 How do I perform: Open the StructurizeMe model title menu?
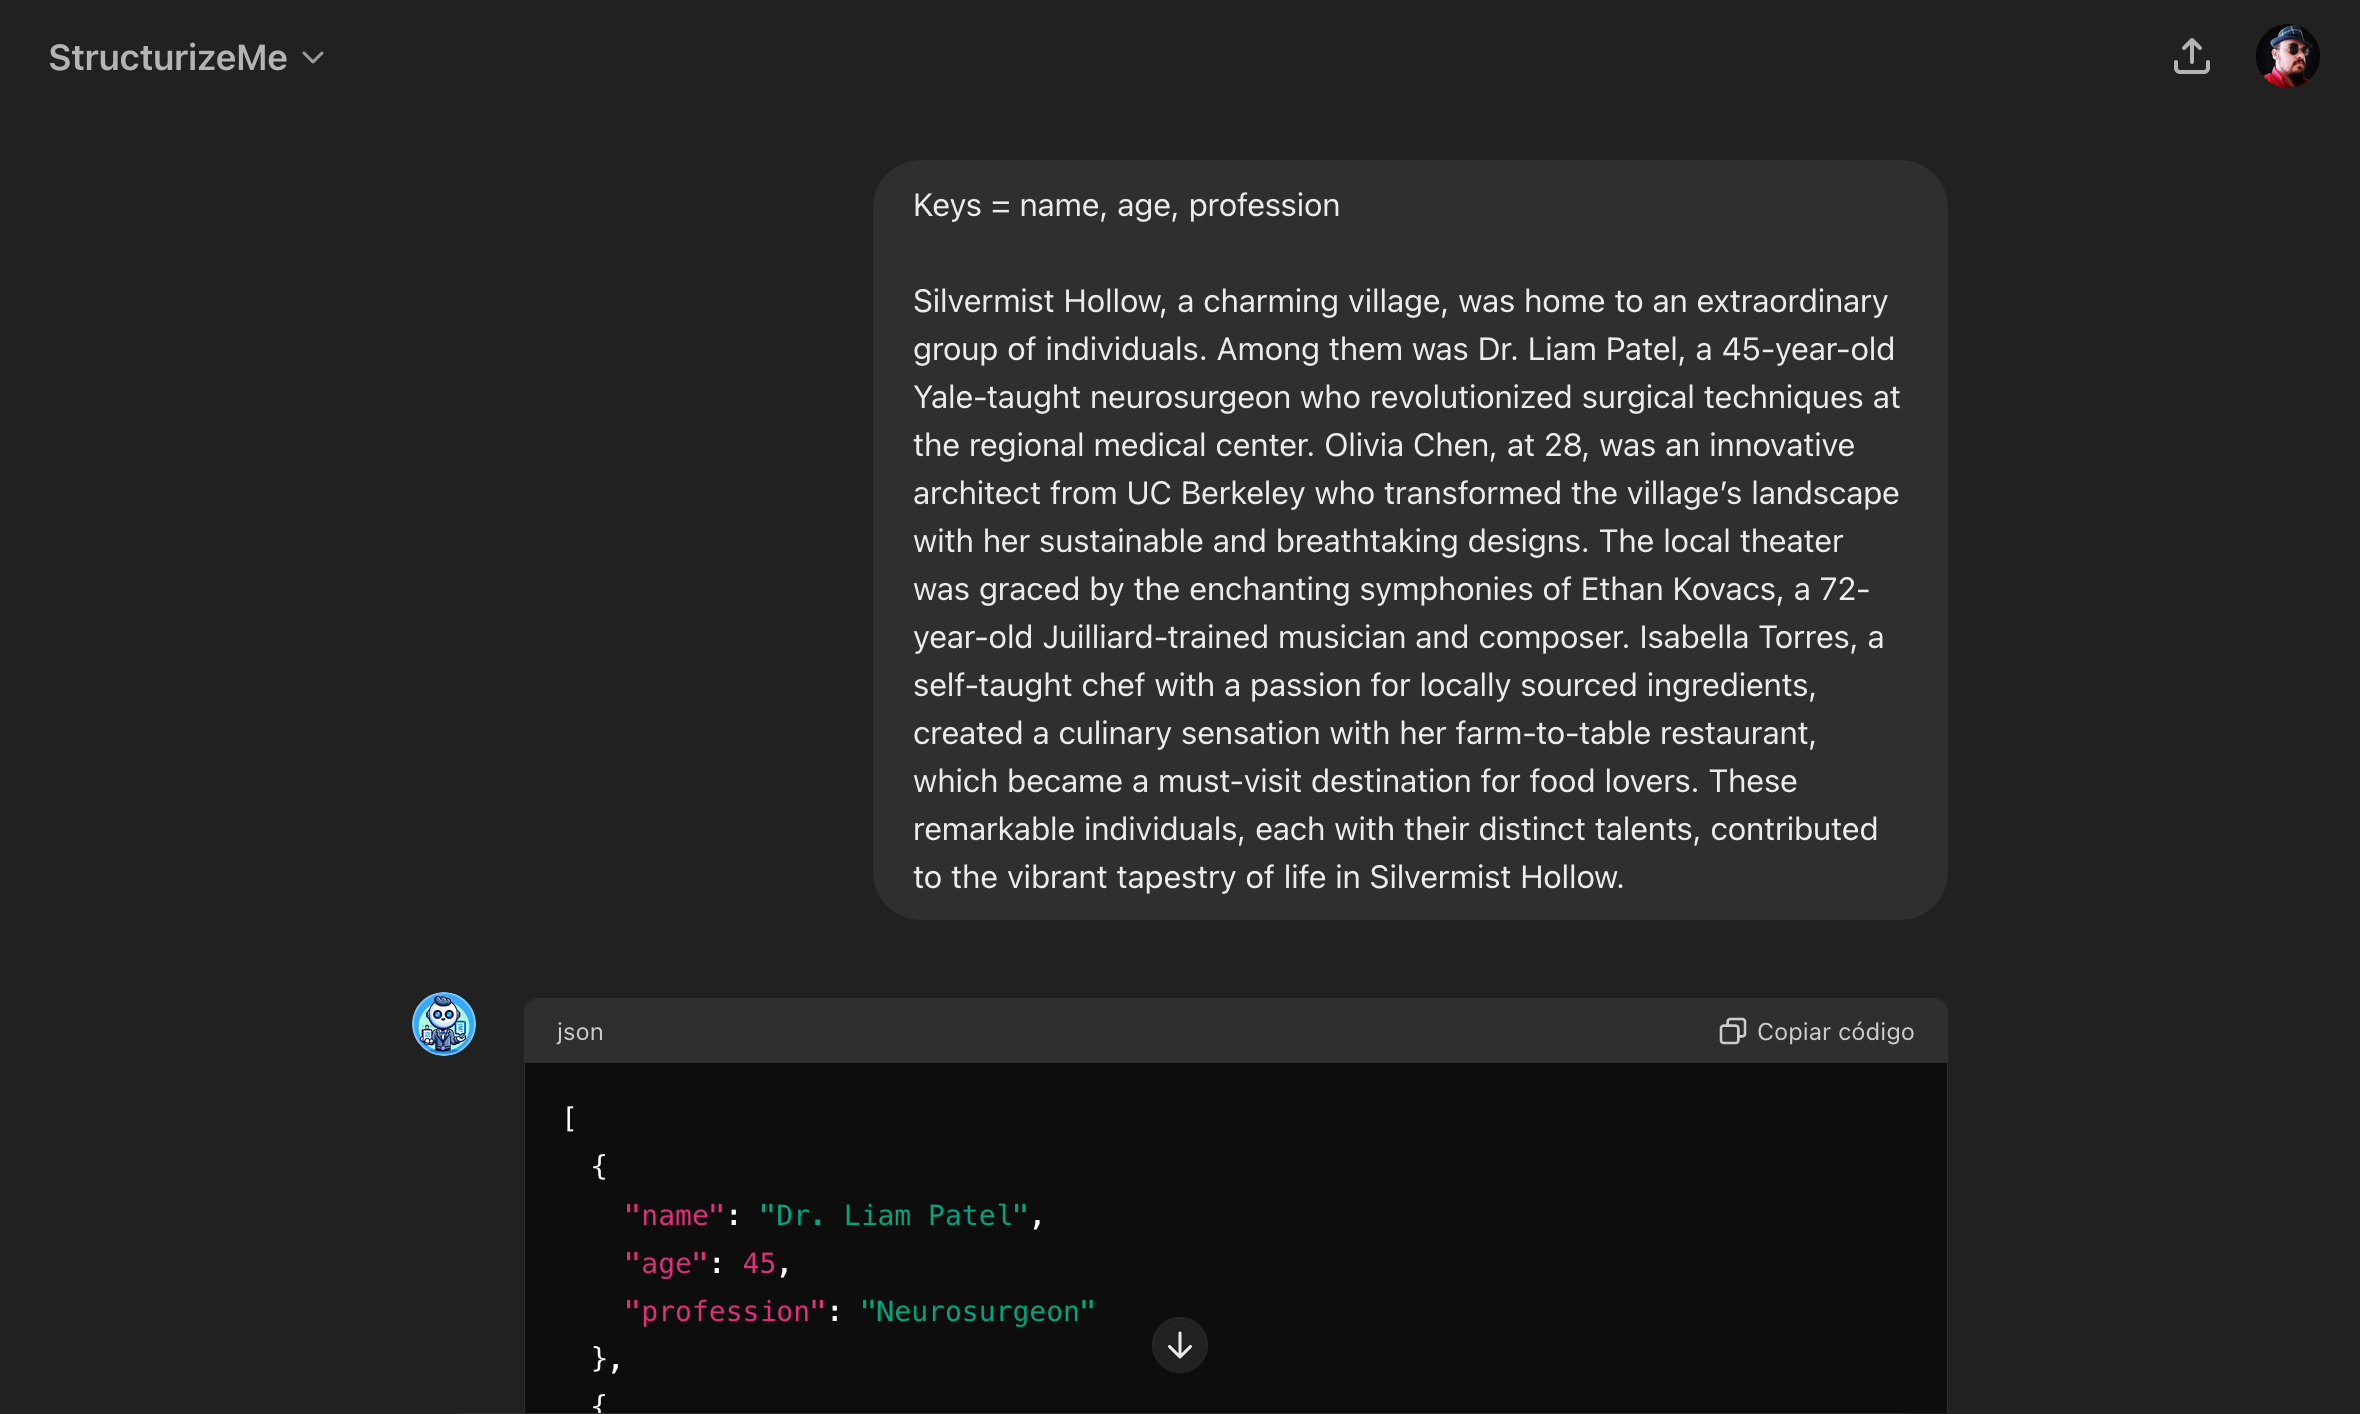click(168, 58)
